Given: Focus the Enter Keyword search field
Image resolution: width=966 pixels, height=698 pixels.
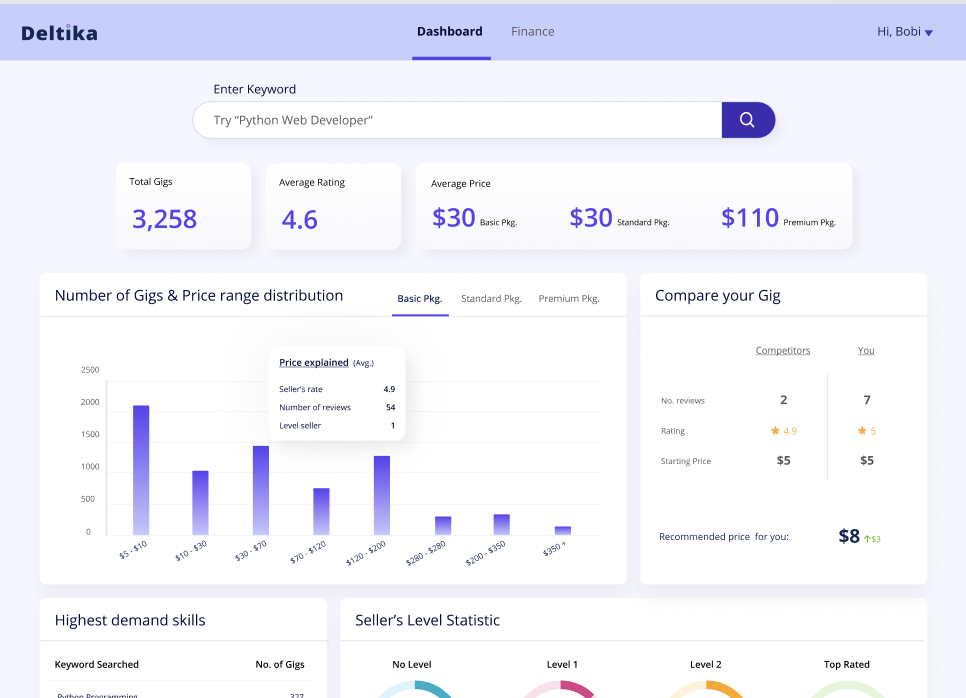Looking at the screenshot, I should click(x=457, y=120).
